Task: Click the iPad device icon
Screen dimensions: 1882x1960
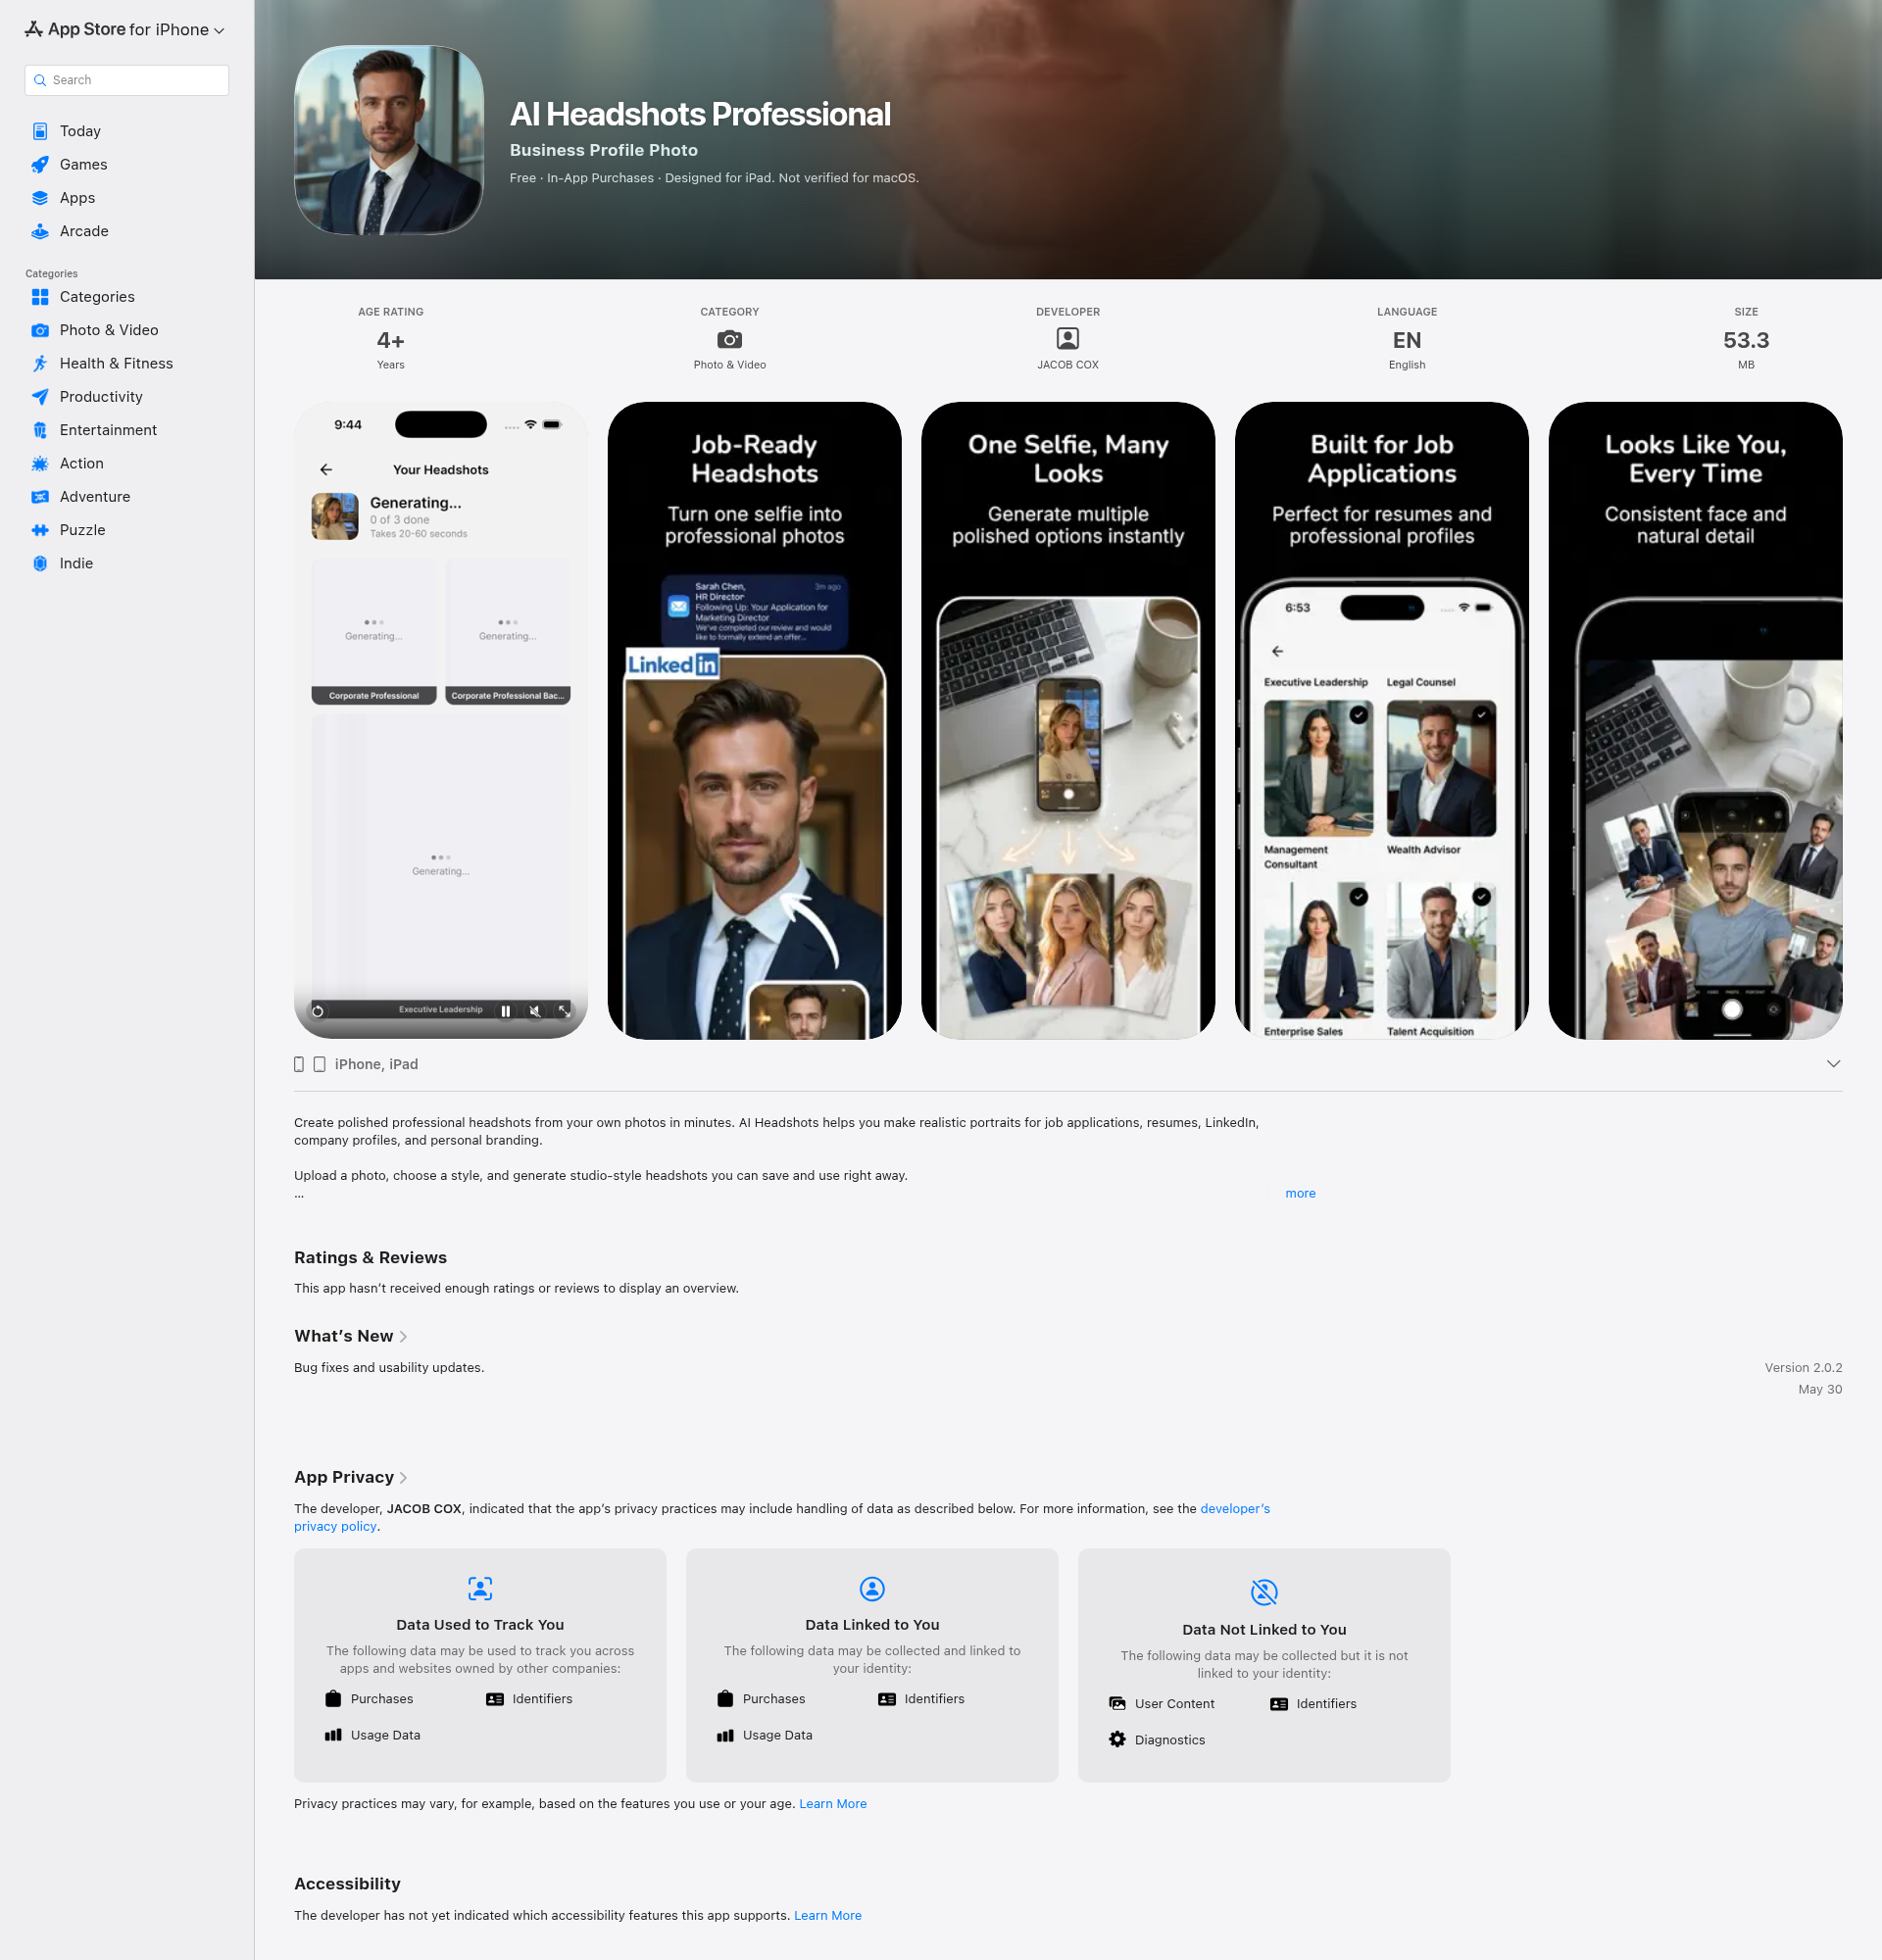Action: pyautogui.click(x=319, y=1064)
